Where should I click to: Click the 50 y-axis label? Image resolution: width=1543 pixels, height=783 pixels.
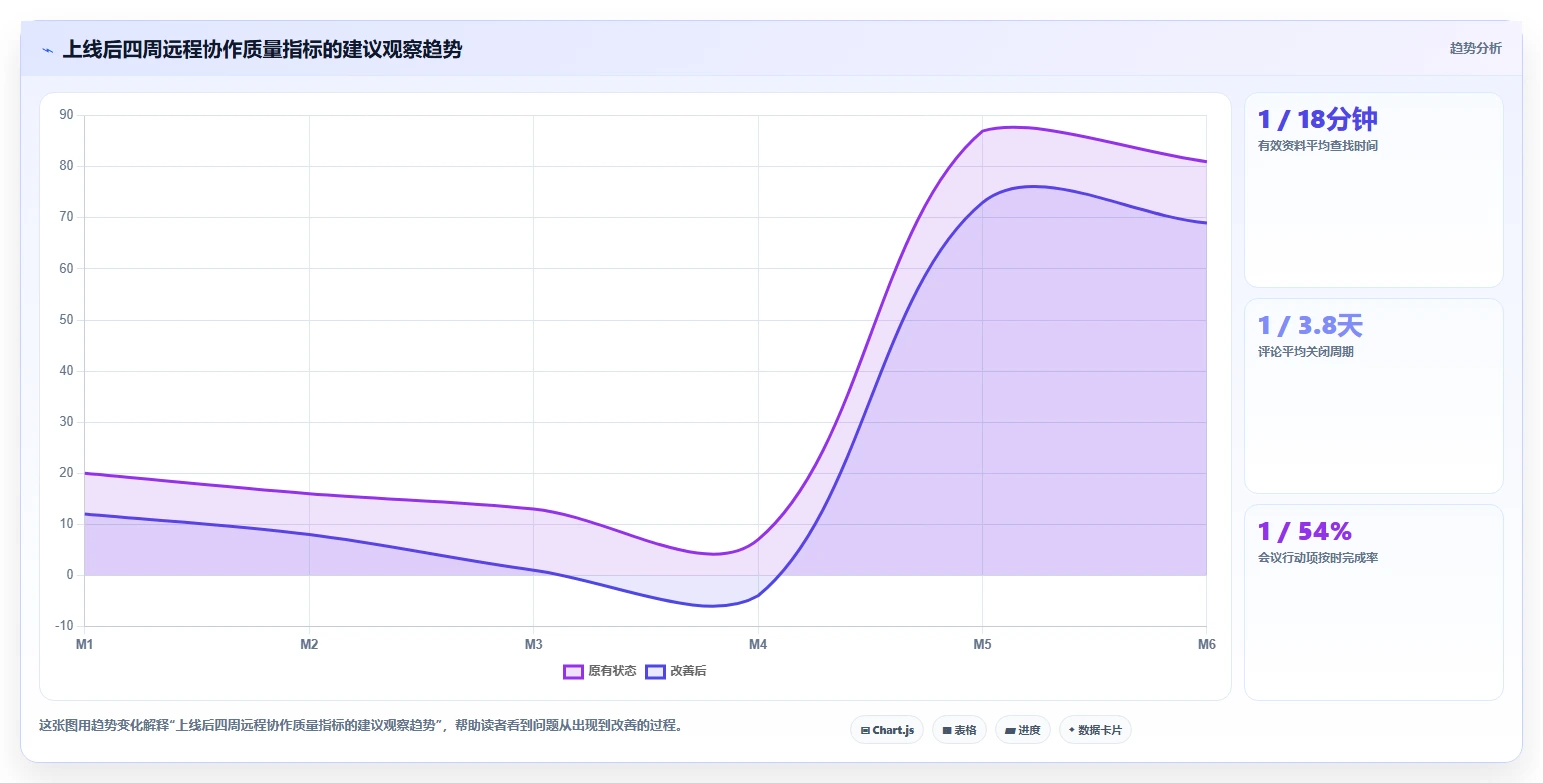click(x=67, y=320)
